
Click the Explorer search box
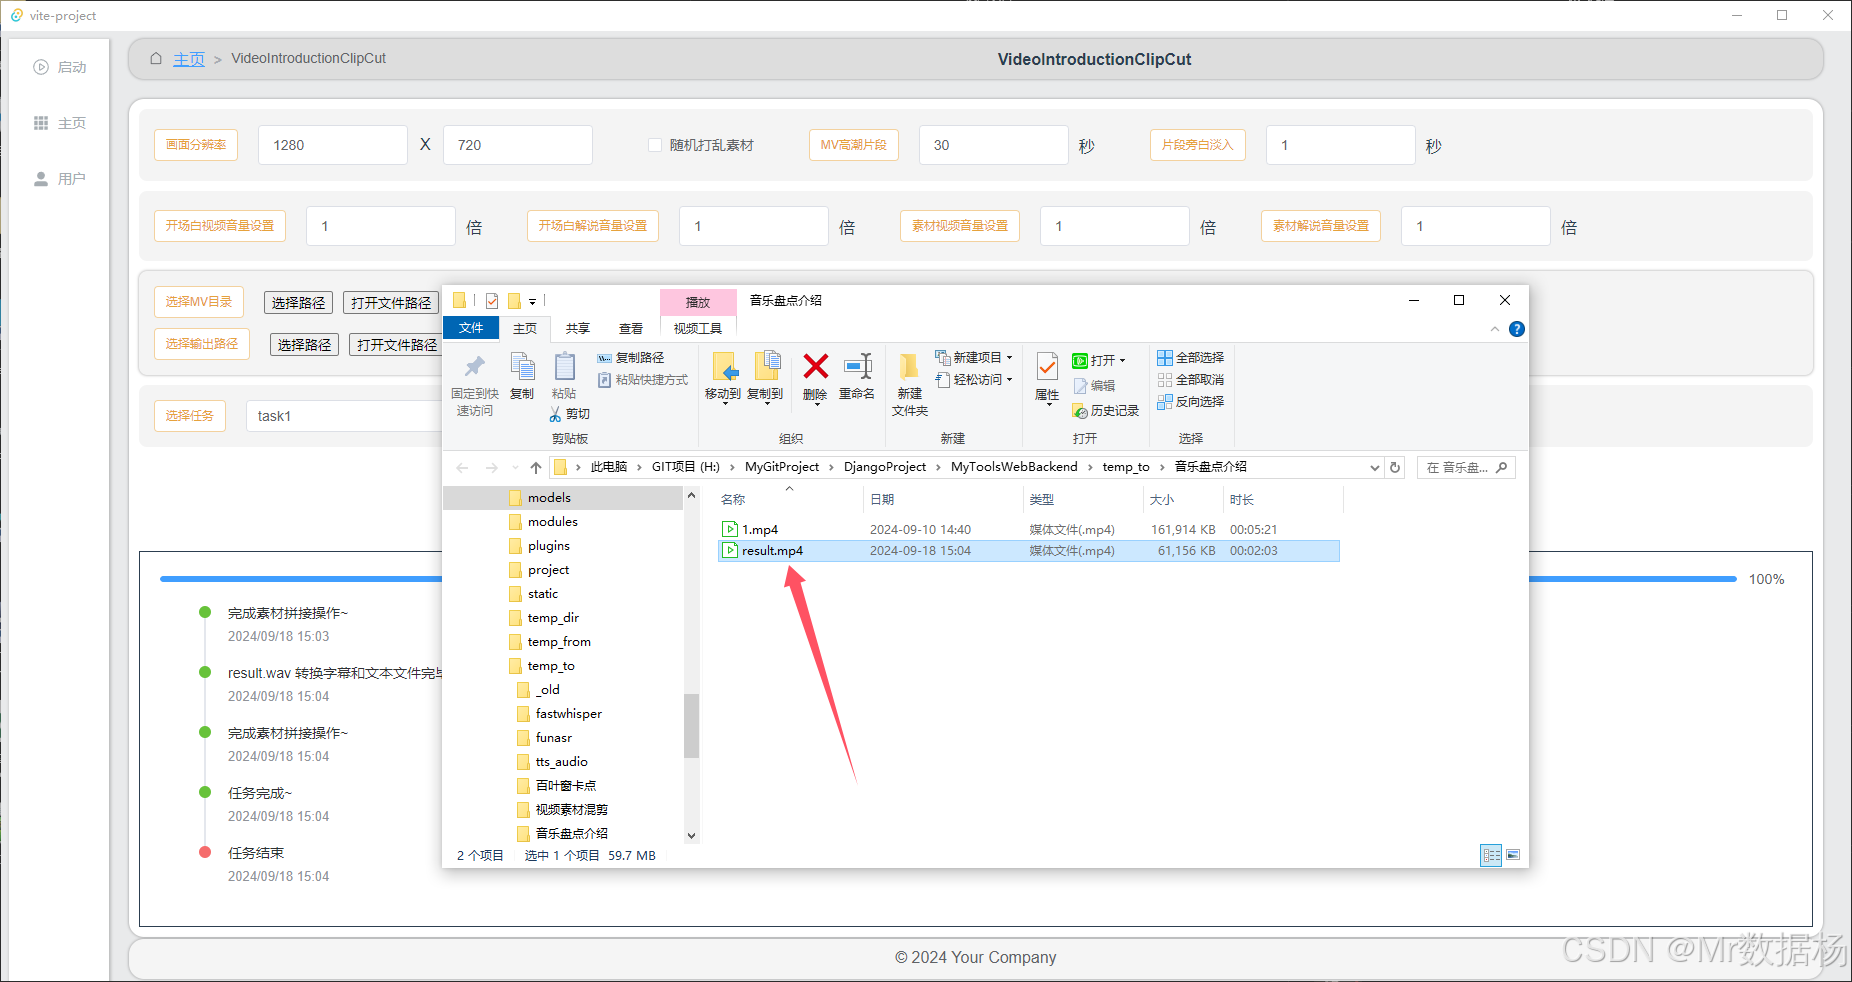pyautogui.click(x=1466, y=467)
